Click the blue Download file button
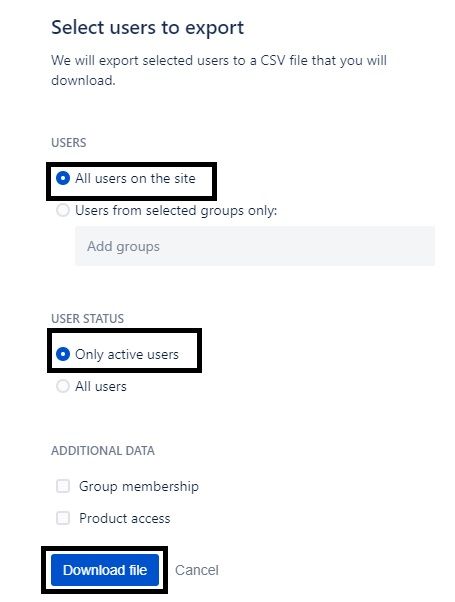455x602 pixels. 105,570
